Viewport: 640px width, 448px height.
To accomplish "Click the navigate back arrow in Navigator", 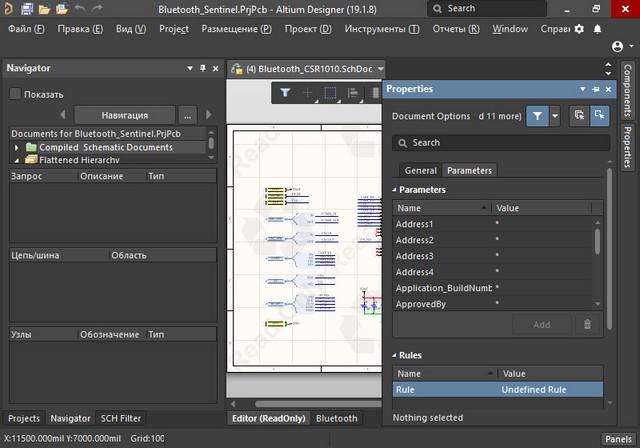I will click(62, 115).
